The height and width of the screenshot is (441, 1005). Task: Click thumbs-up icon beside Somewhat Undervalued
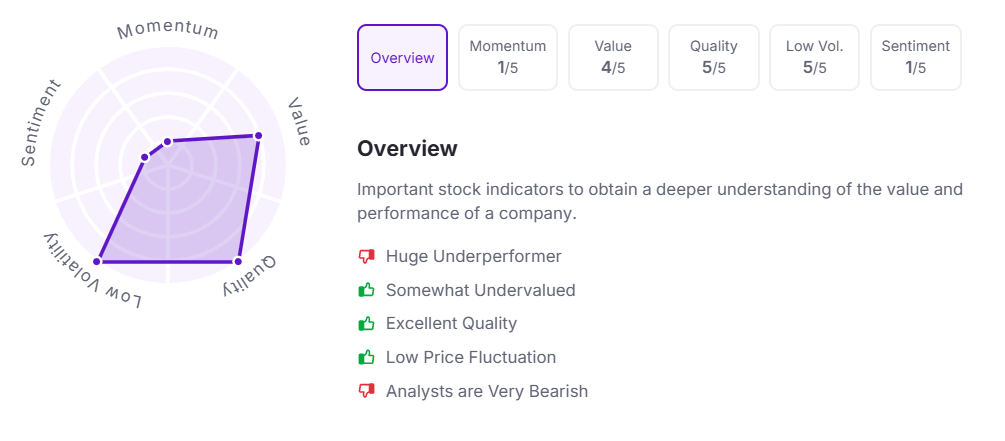[366, 291]
